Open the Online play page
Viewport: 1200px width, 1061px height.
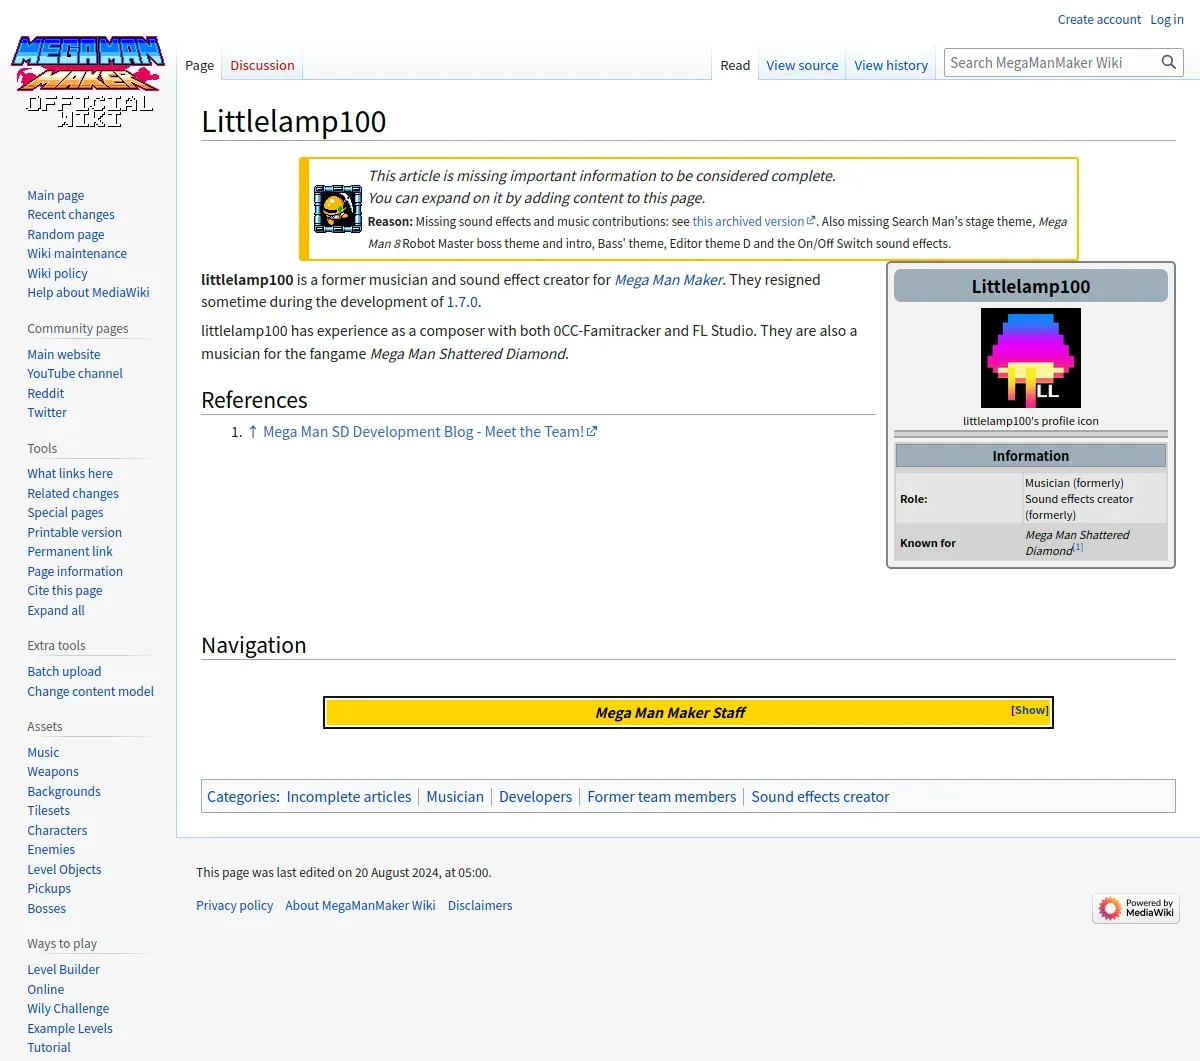(x=46, y=989)
